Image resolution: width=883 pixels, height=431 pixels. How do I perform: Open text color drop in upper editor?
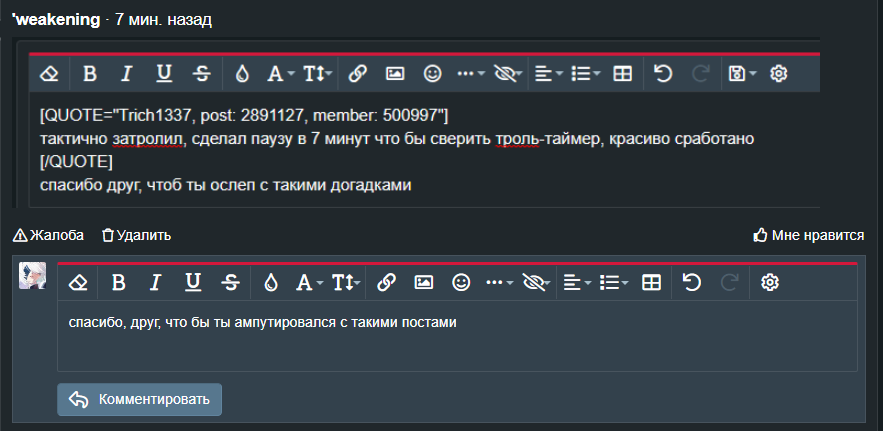point(242,74)
